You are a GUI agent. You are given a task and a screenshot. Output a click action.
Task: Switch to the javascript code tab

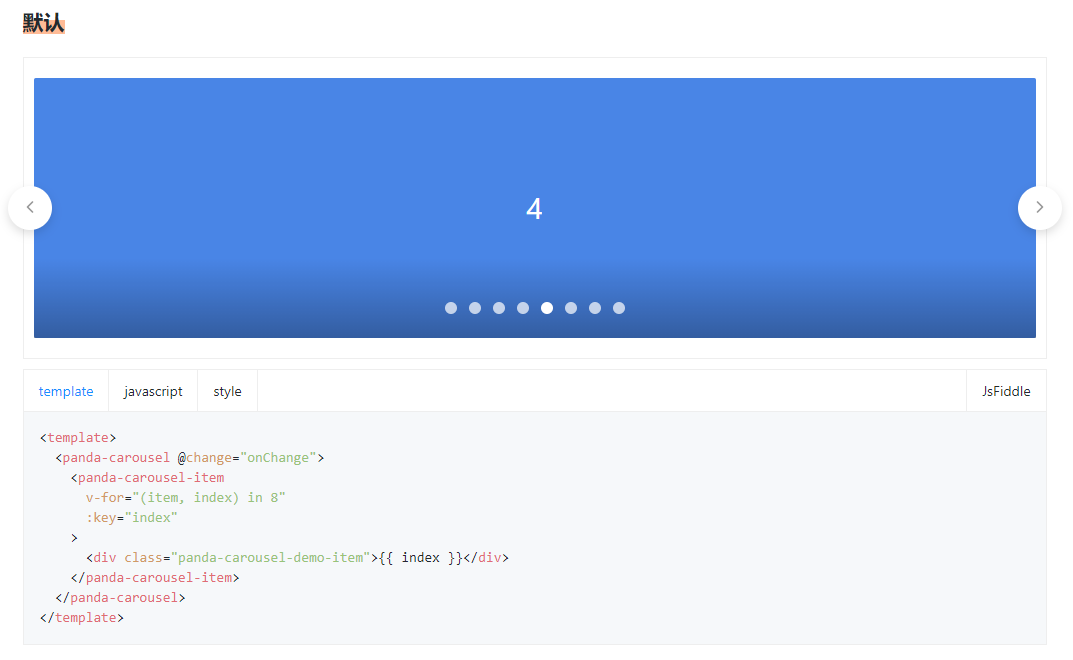(153, 391)
